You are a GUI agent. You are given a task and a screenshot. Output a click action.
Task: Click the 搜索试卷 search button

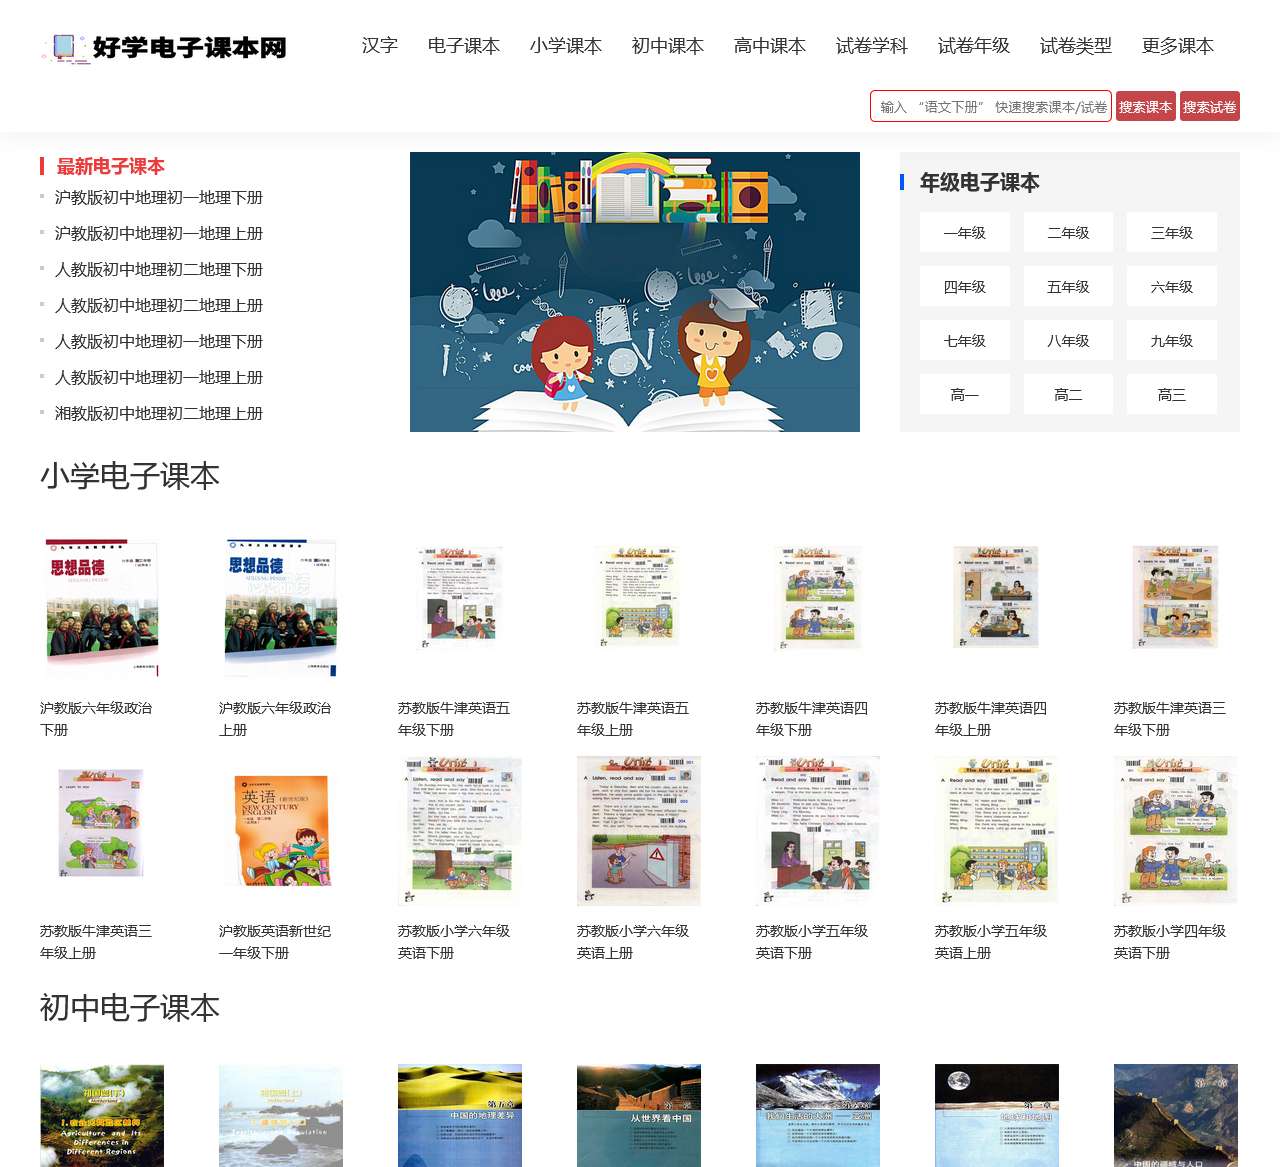[x=1209, y=106]
